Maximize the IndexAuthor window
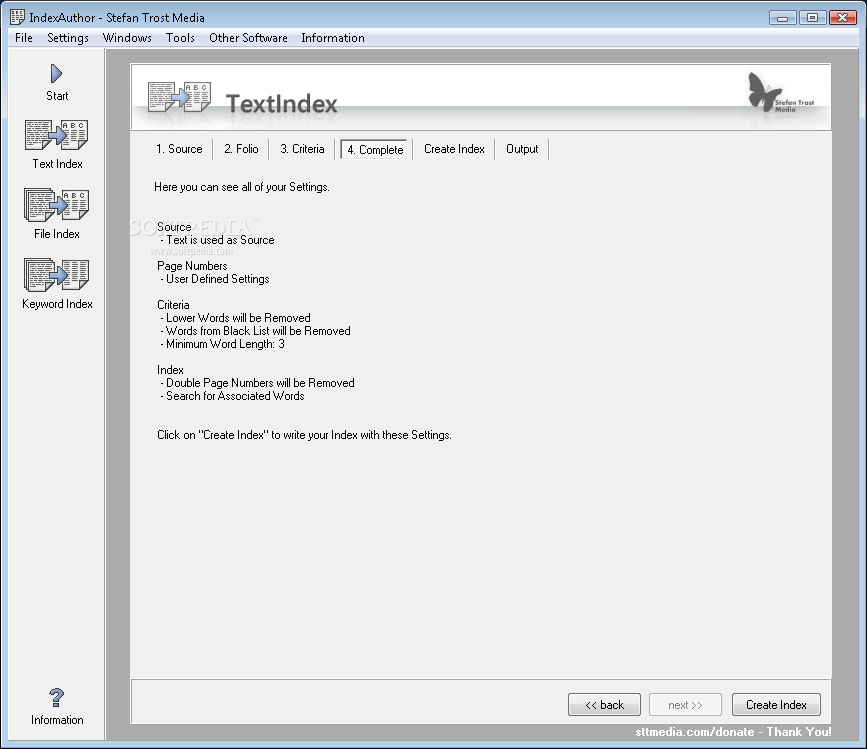The height and width of the screenshot is (749, 867). tap(812, 18)
